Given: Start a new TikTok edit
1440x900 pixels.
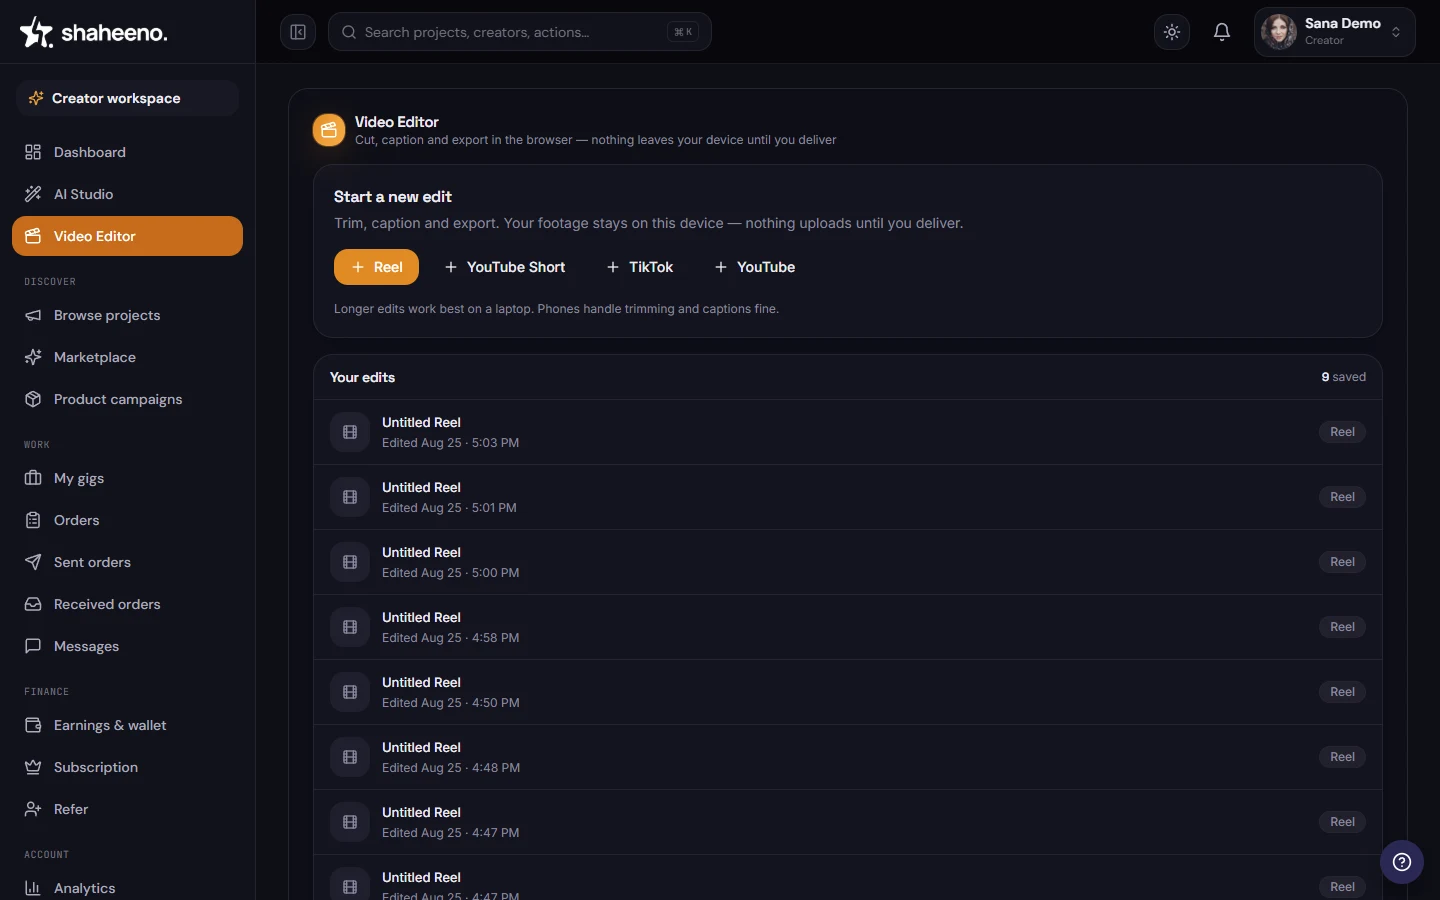Looking at the screenshot, I should (x=640, y=267).
